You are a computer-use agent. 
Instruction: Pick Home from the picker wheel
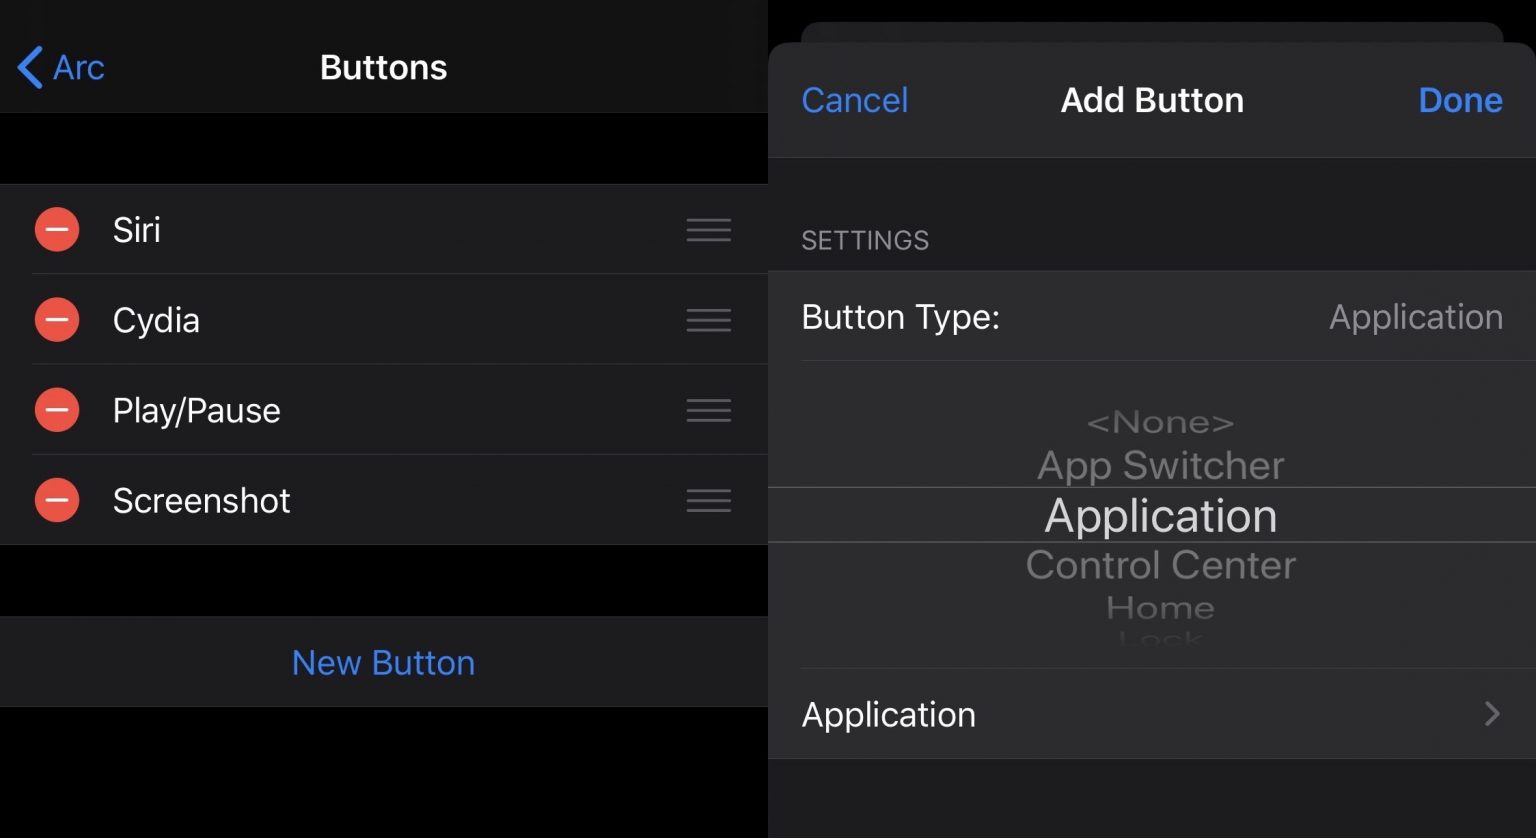tap(1160, 607)
